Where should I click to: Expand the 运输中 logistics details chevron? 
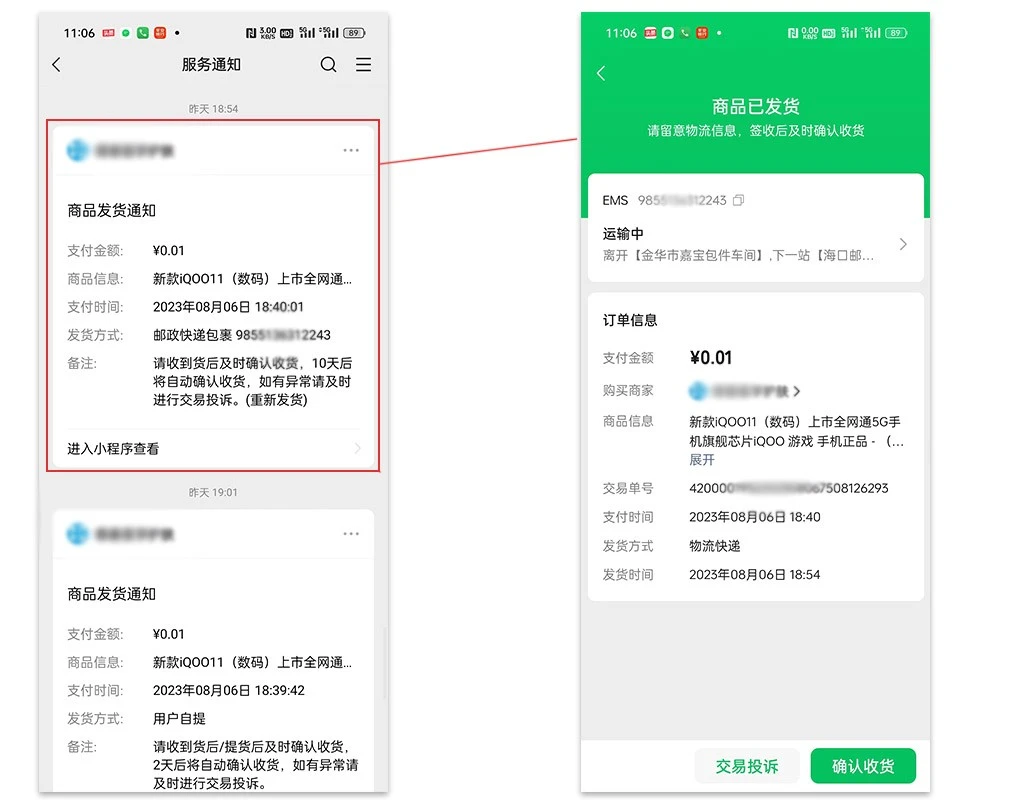point(903,244)
